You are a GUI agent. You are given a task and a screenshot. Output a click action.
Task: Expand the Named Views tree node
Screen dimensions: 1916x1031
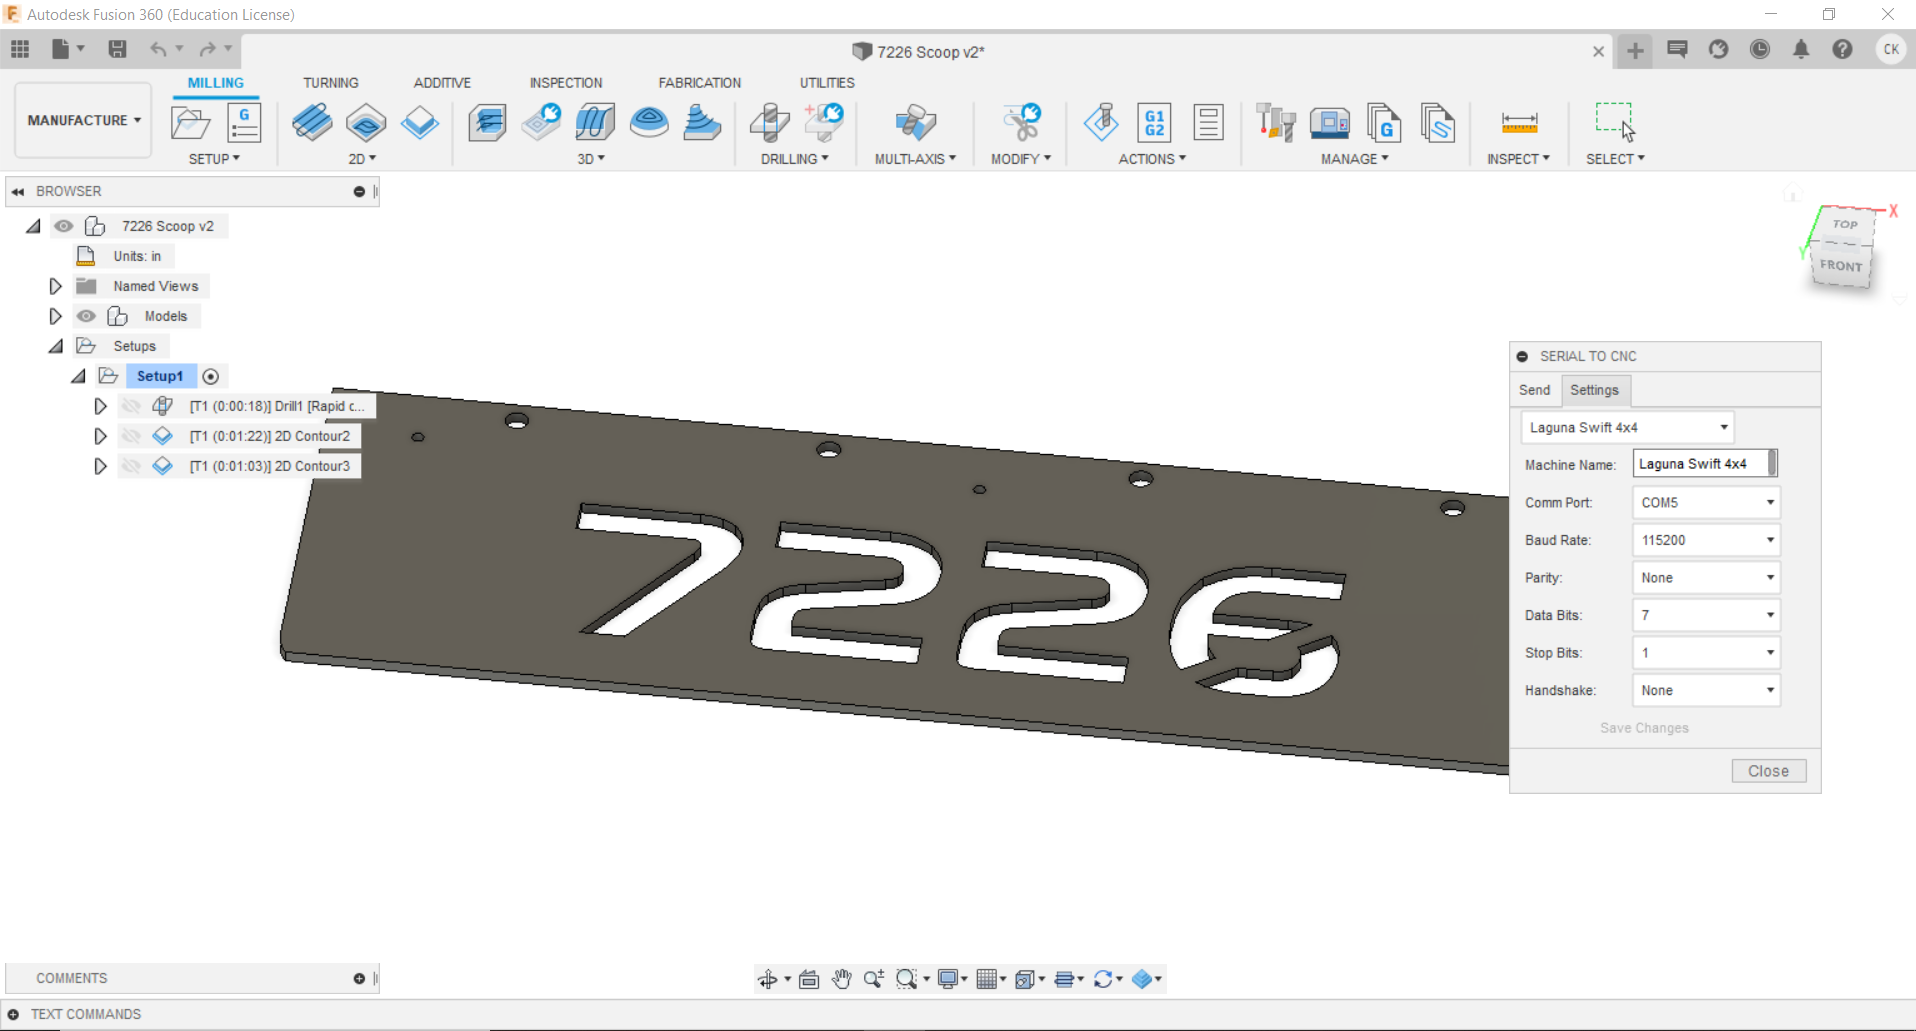tap(56, 286)
